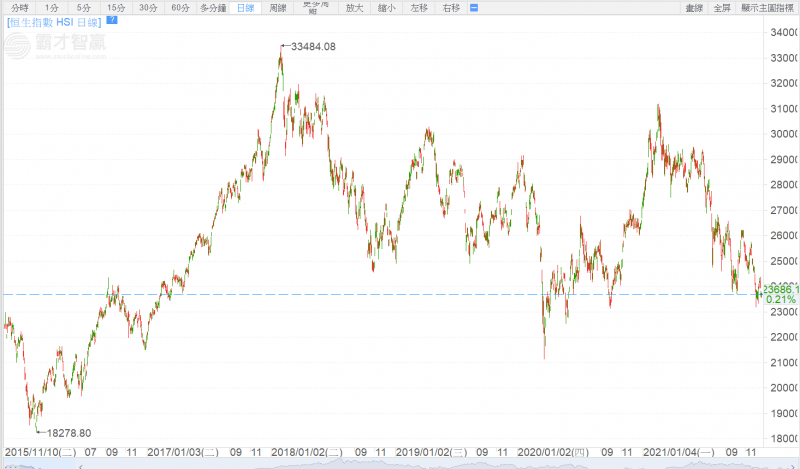800x469 pixels.
Task: Select the 30分 interval
Action: 148,8
